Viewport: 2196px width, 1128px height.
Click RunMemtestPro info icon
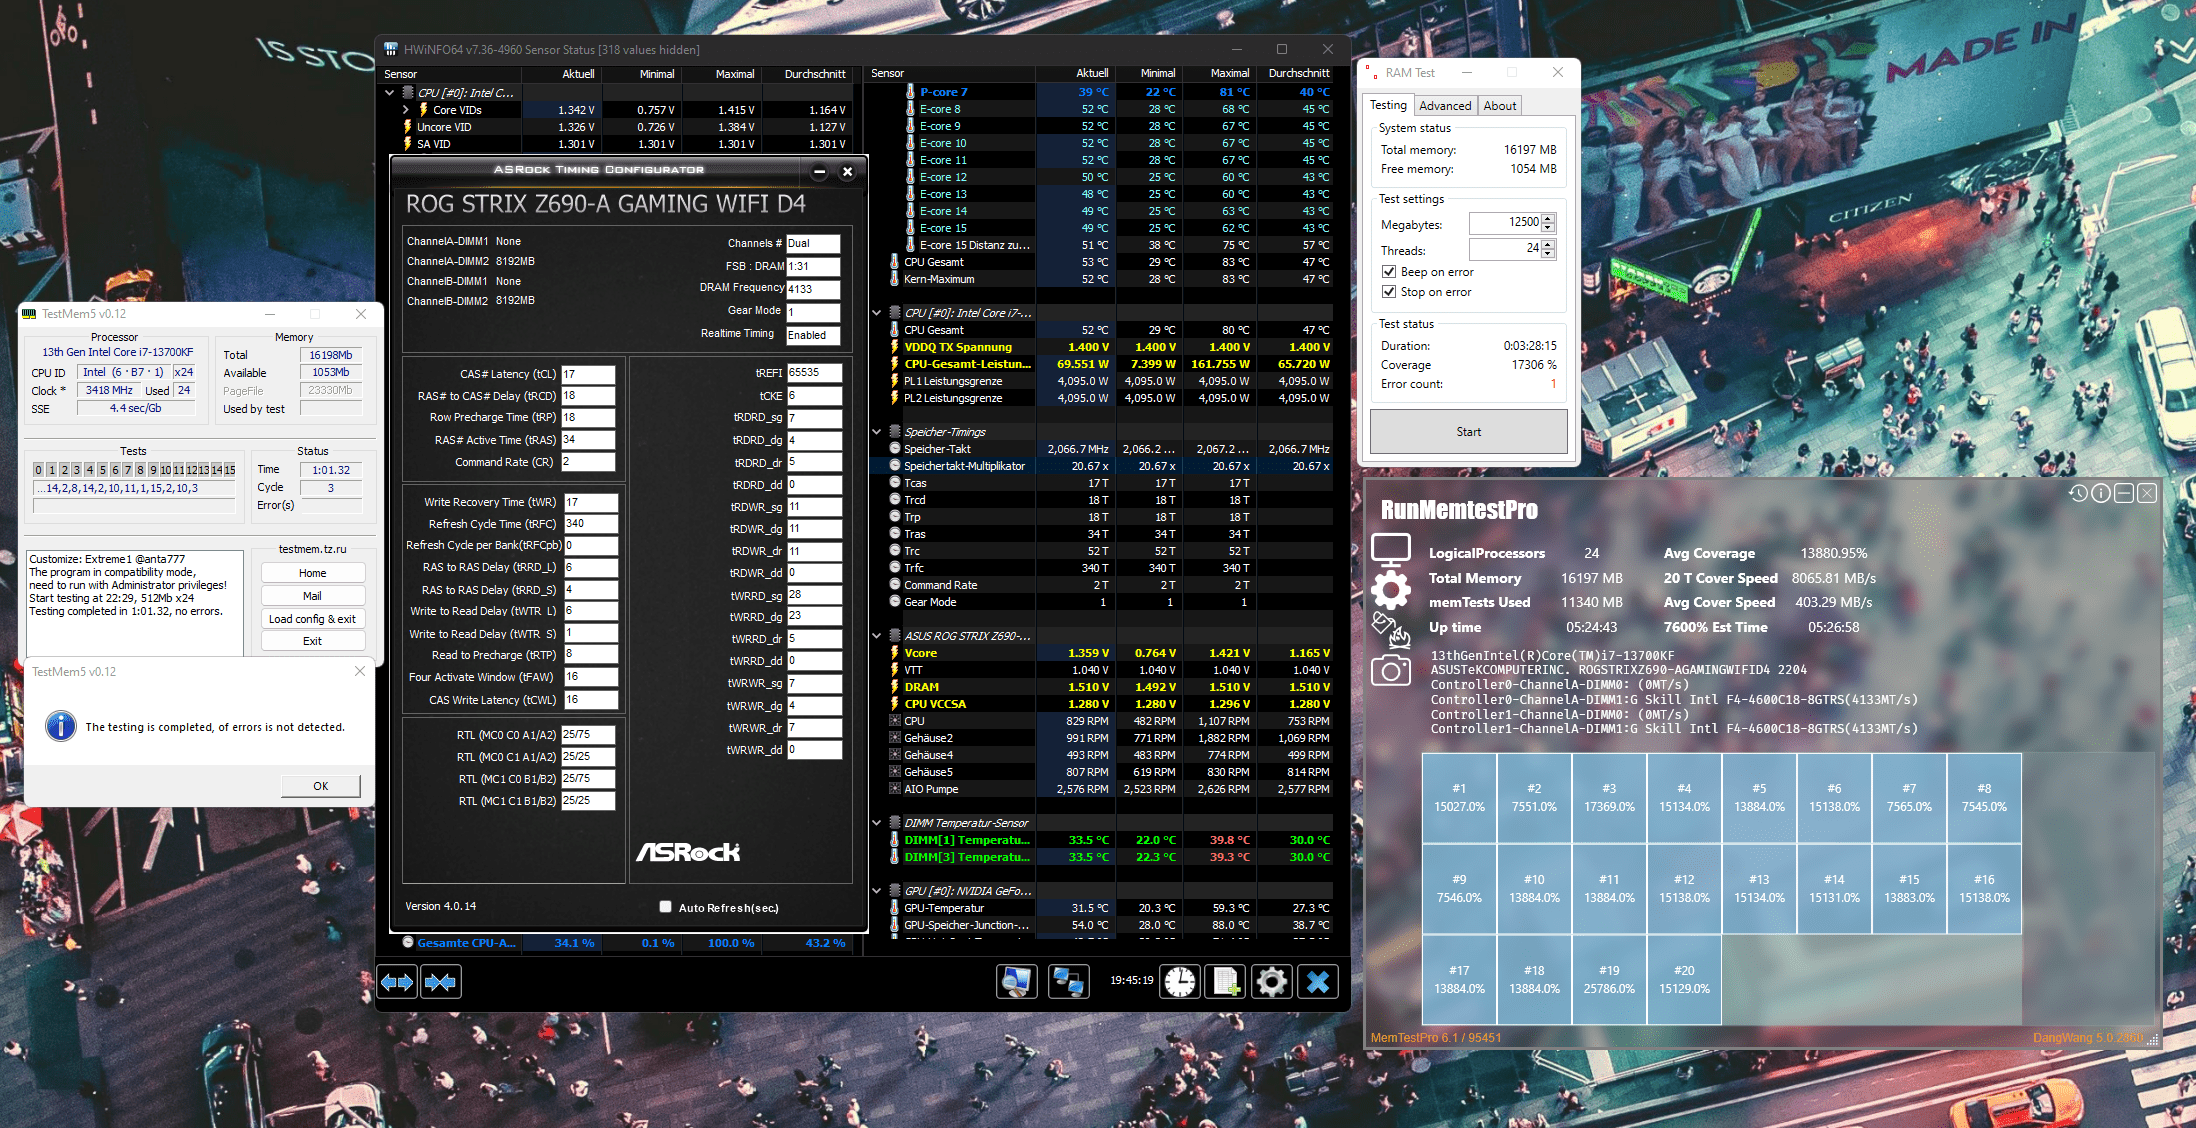pos(2101,493)
